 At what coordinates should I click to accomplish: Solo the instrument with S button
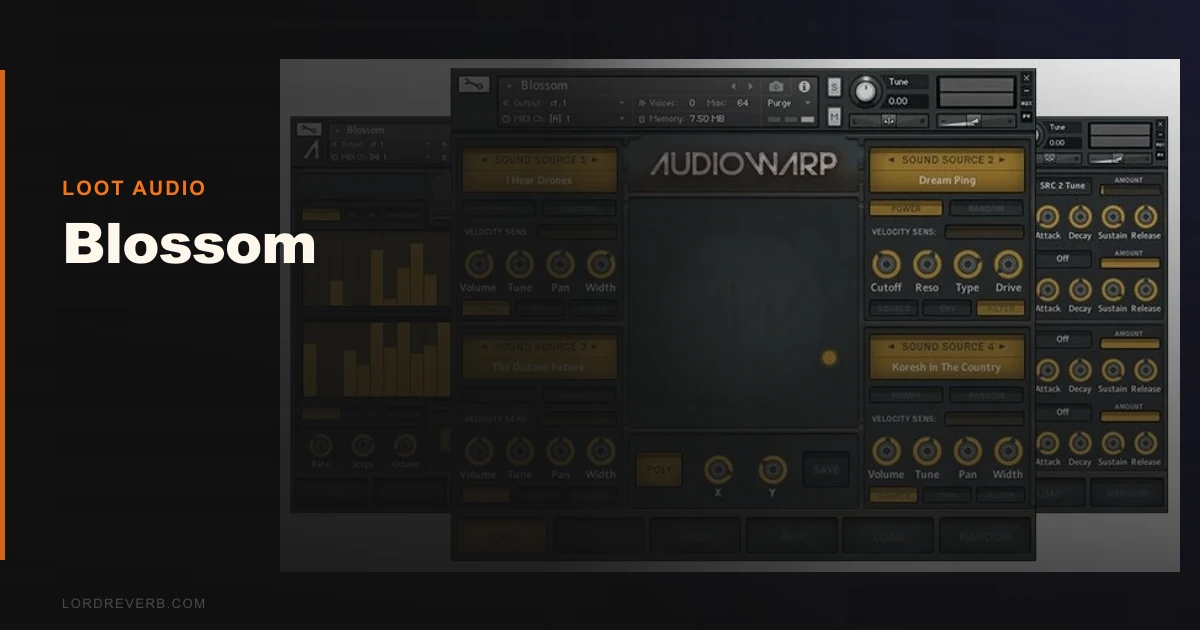pyautogui.click(x=834, y=87)
